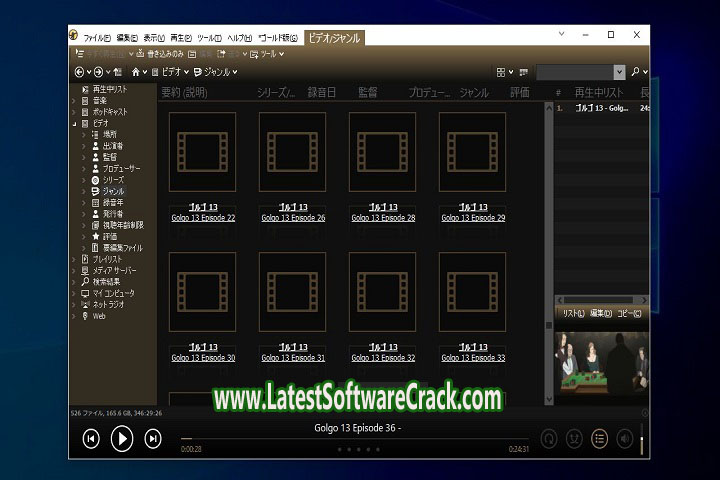Click the ジャンル node icon
This screenshot has height=480, width=720.
tap(95, 192)
